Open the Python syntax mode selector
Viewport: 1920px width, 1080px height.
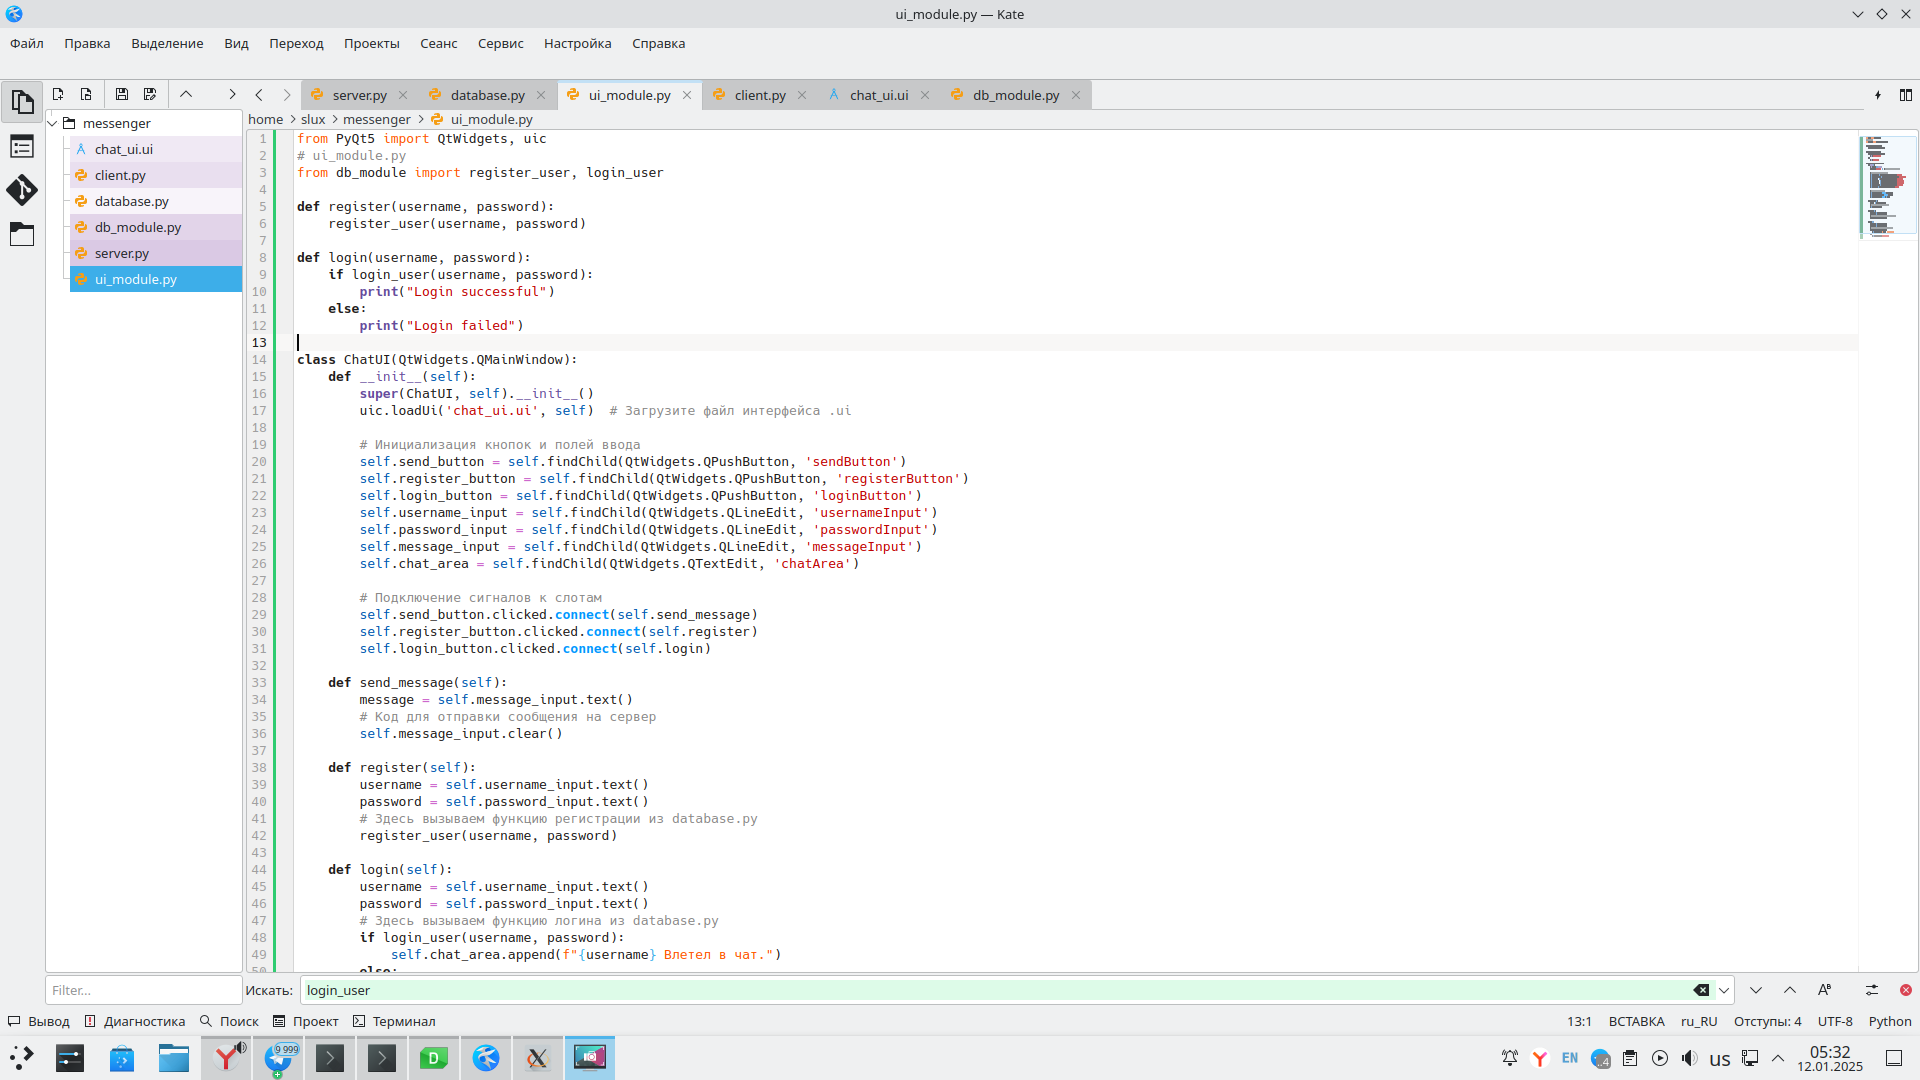1889,1021
